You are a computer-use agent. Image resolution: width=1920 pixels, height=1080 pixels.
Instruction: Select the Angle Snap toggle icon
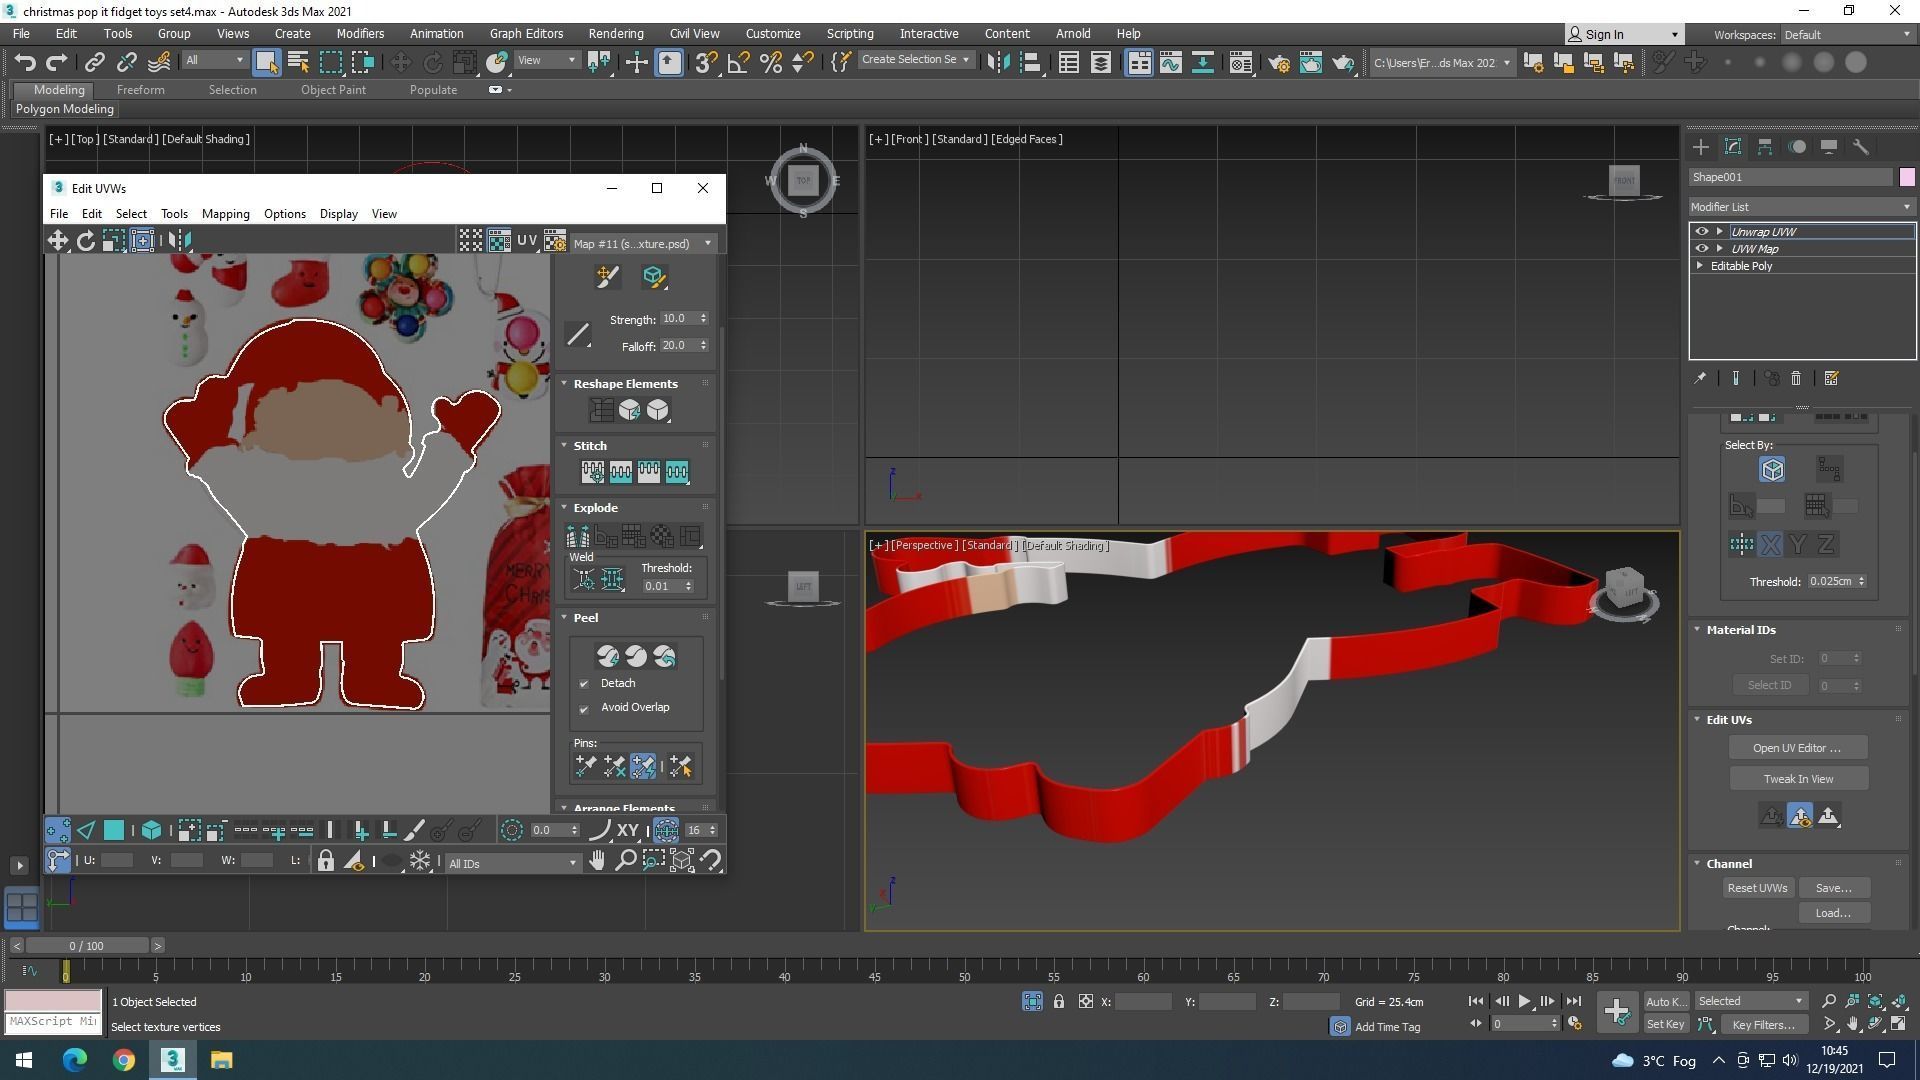click(739, 62)
